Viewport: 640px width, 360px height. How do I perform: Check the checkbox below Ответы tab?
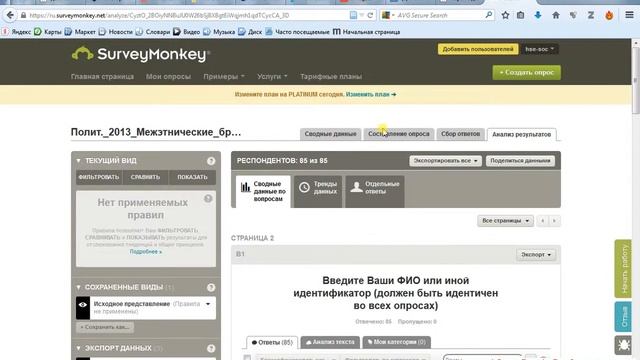coord(247,358)
